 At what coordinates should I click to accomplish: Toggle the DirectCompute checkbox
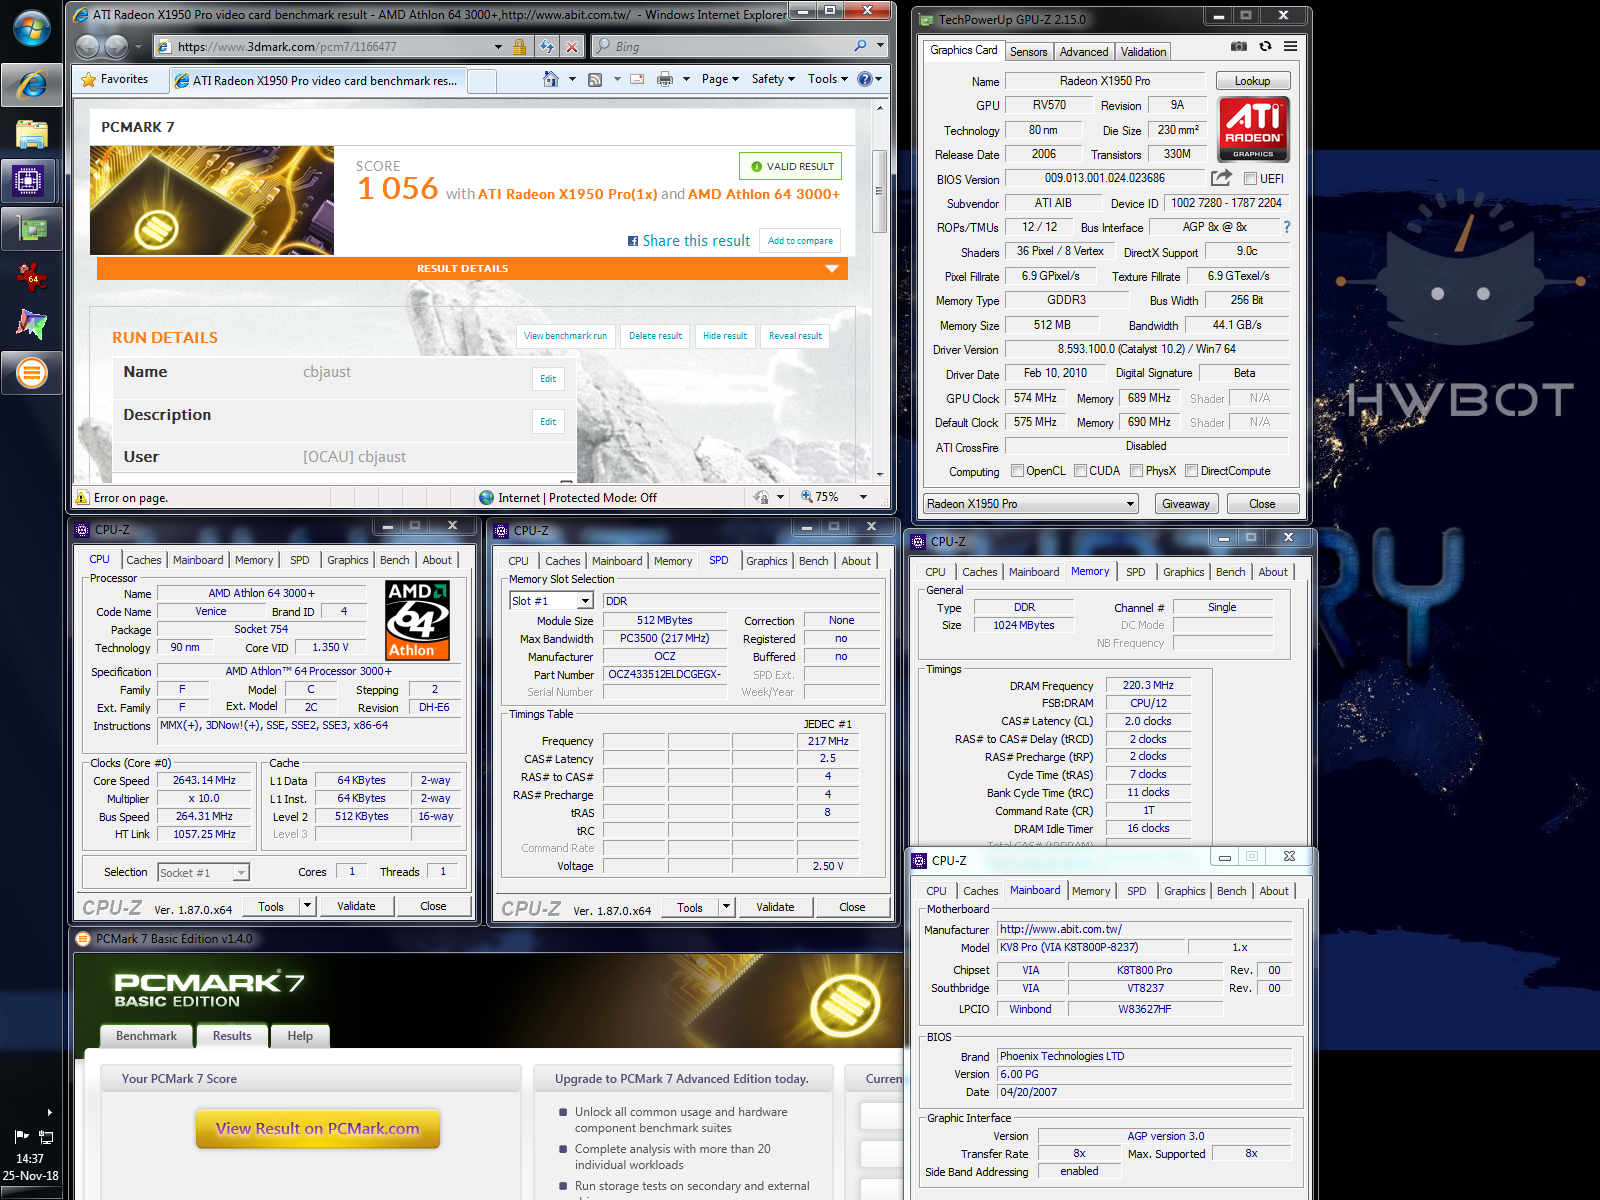click(1191, 471)
